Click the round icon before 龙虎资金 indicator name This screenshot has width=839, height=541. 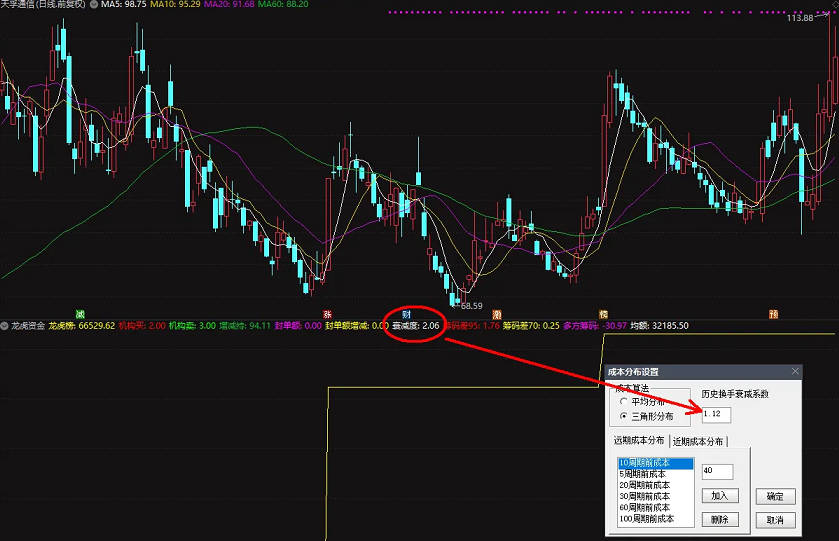pyautogui.click(x=4, y=325)
